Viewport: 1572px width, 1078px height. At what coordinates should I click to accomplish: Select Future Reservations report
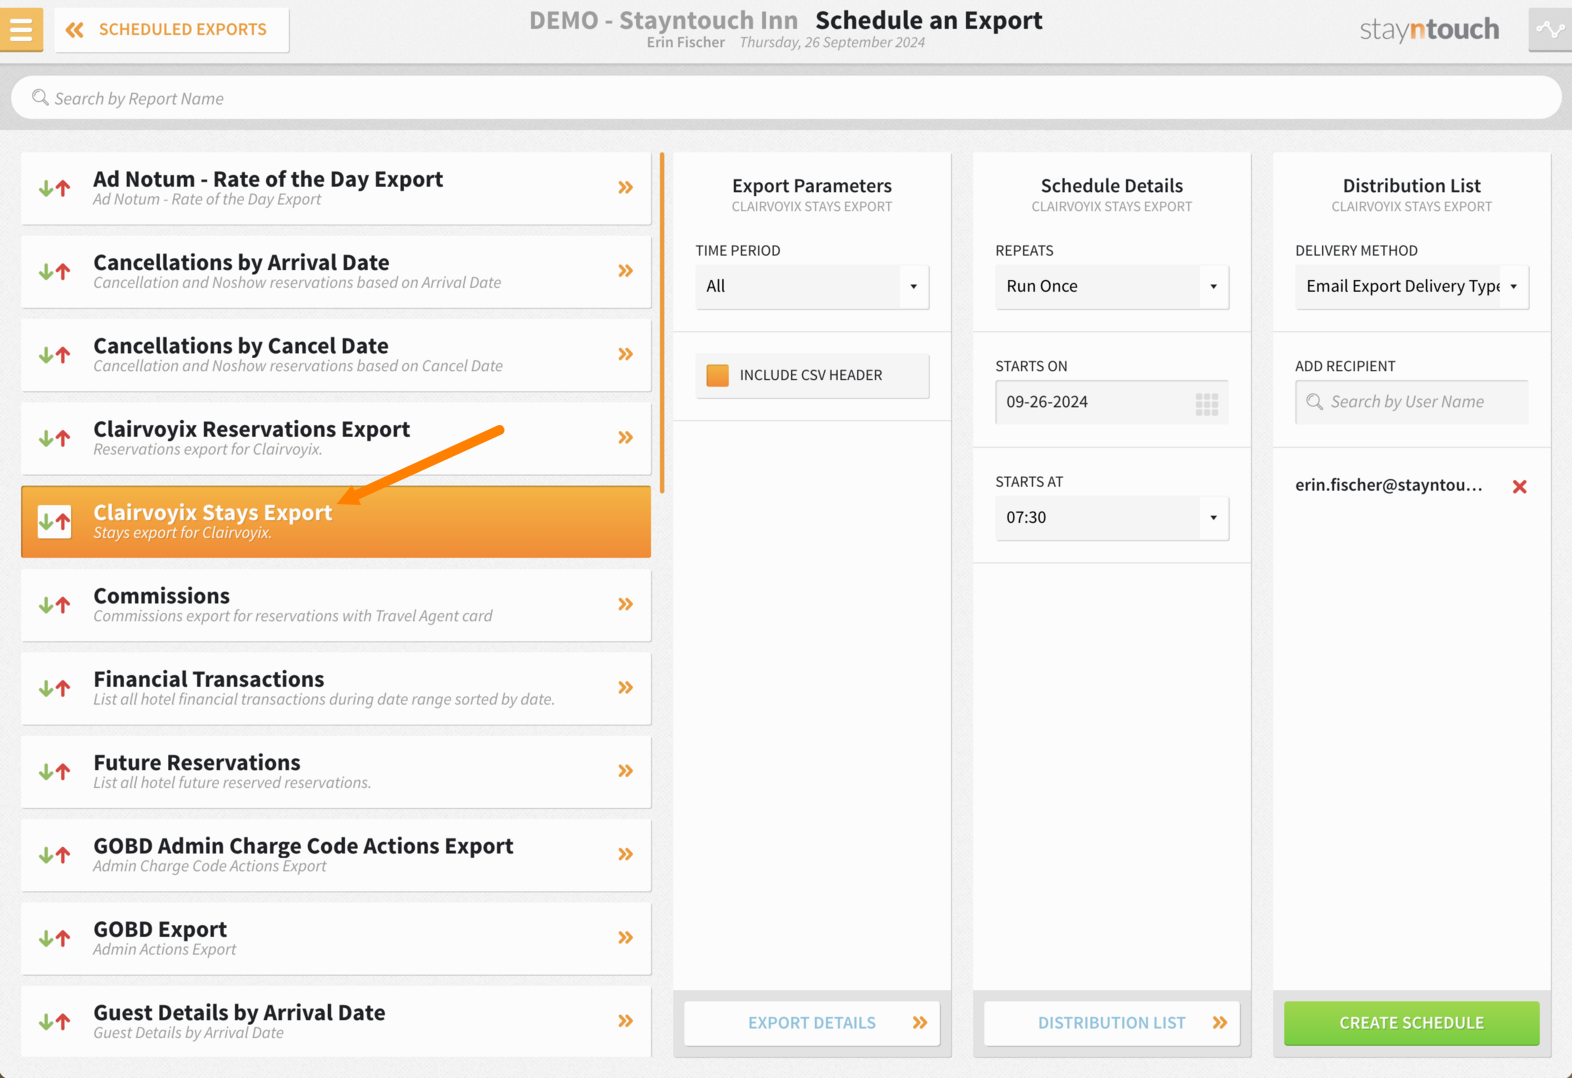(x=336, y=771)
